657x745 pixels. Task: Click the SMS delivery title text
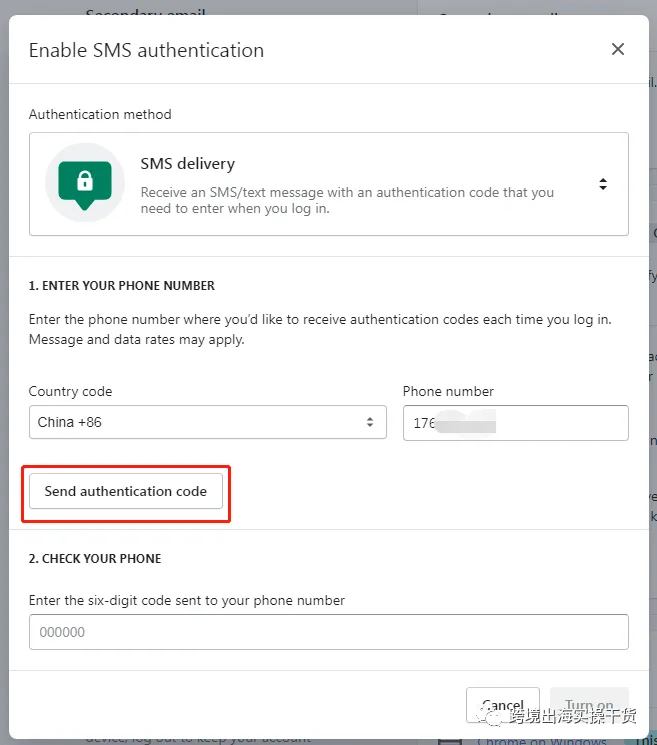point(188,163)
